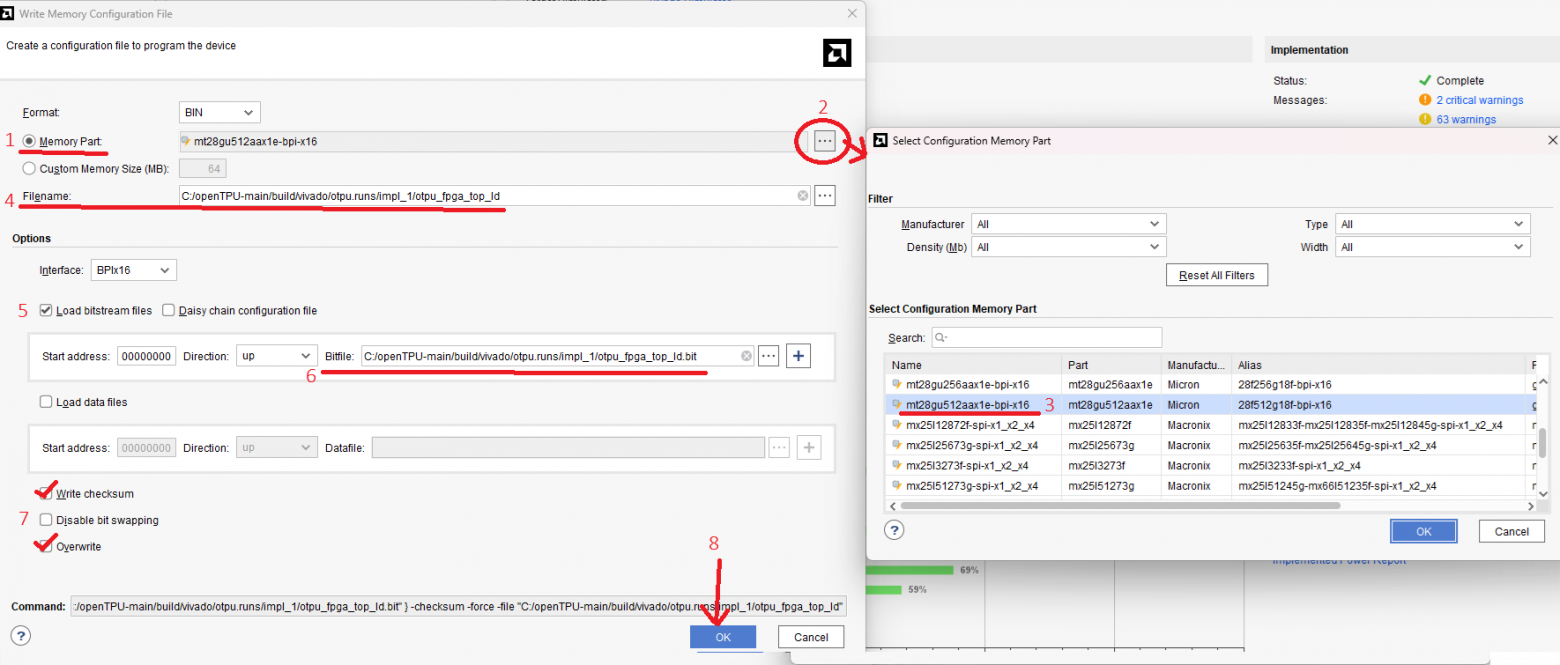Click the green Complete status checkmark
The height and width of the screenshot is (665, 1560).
1425,80
